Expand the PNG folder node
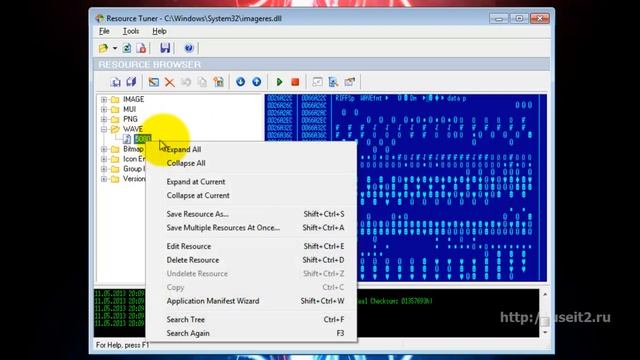The image size is (640, 360). (x=104, y=119)
